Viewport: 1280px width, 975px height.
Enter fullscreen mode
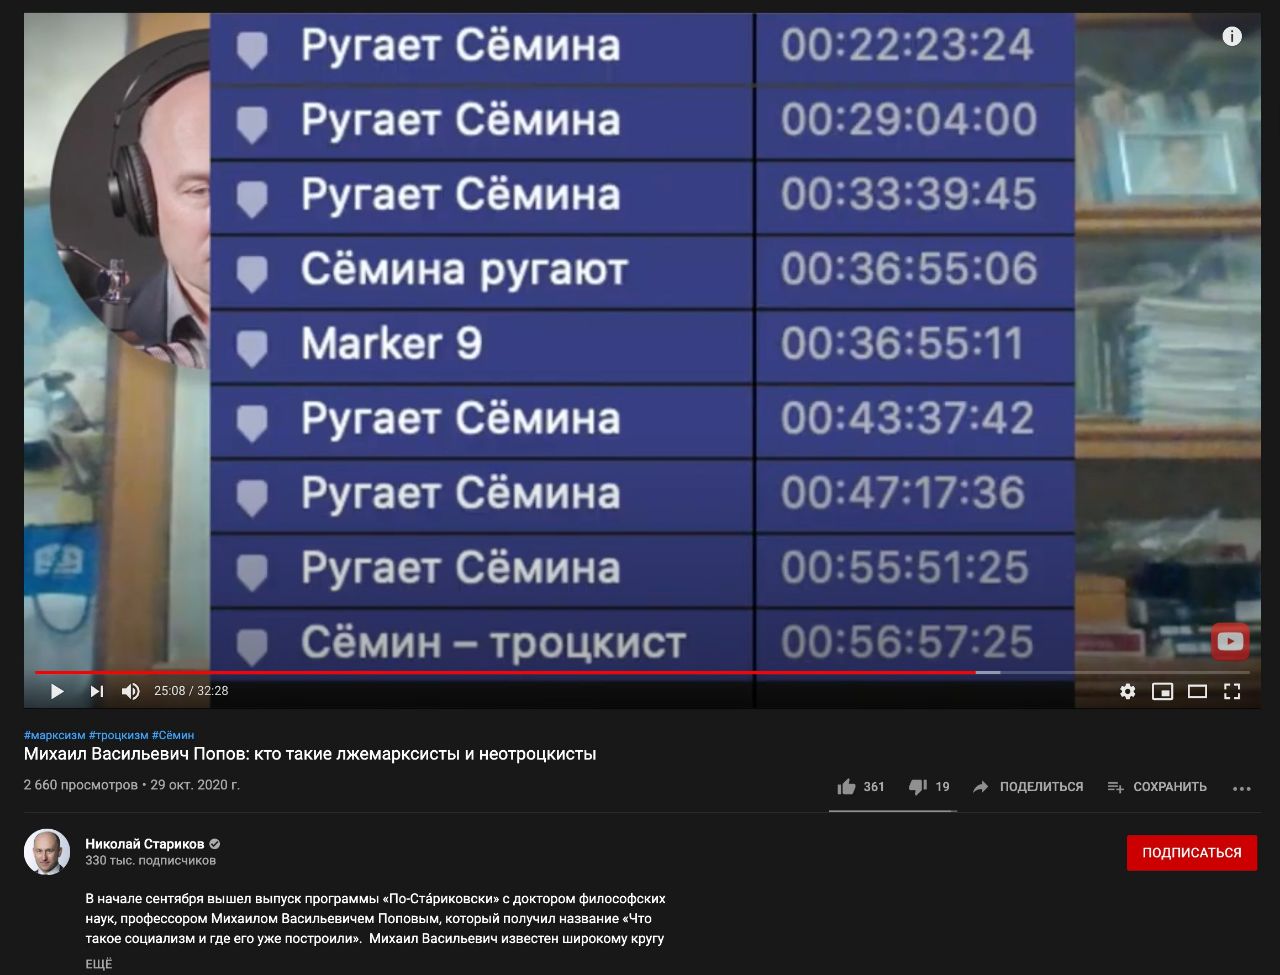(1232, 691)
